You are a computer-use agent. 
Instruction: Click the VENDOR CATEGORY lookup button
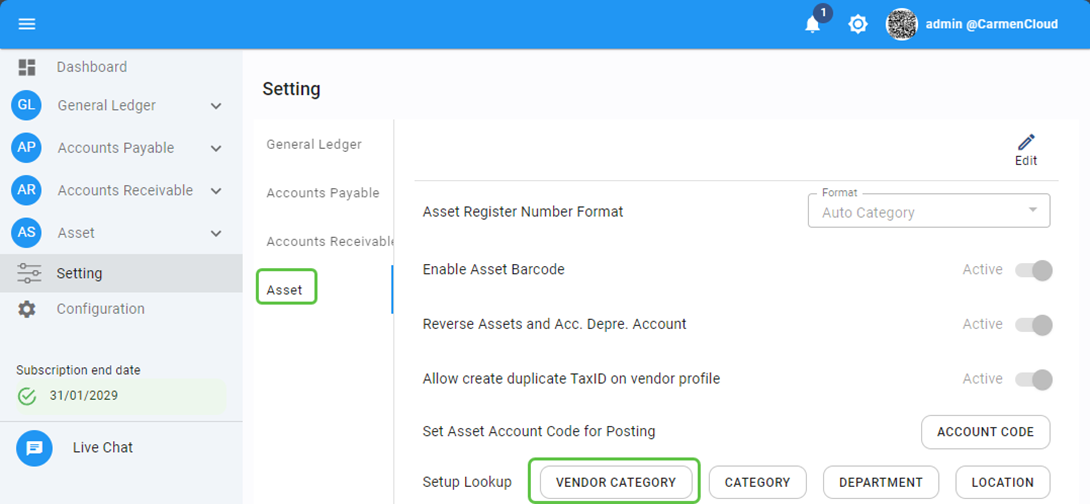(615, 482)
